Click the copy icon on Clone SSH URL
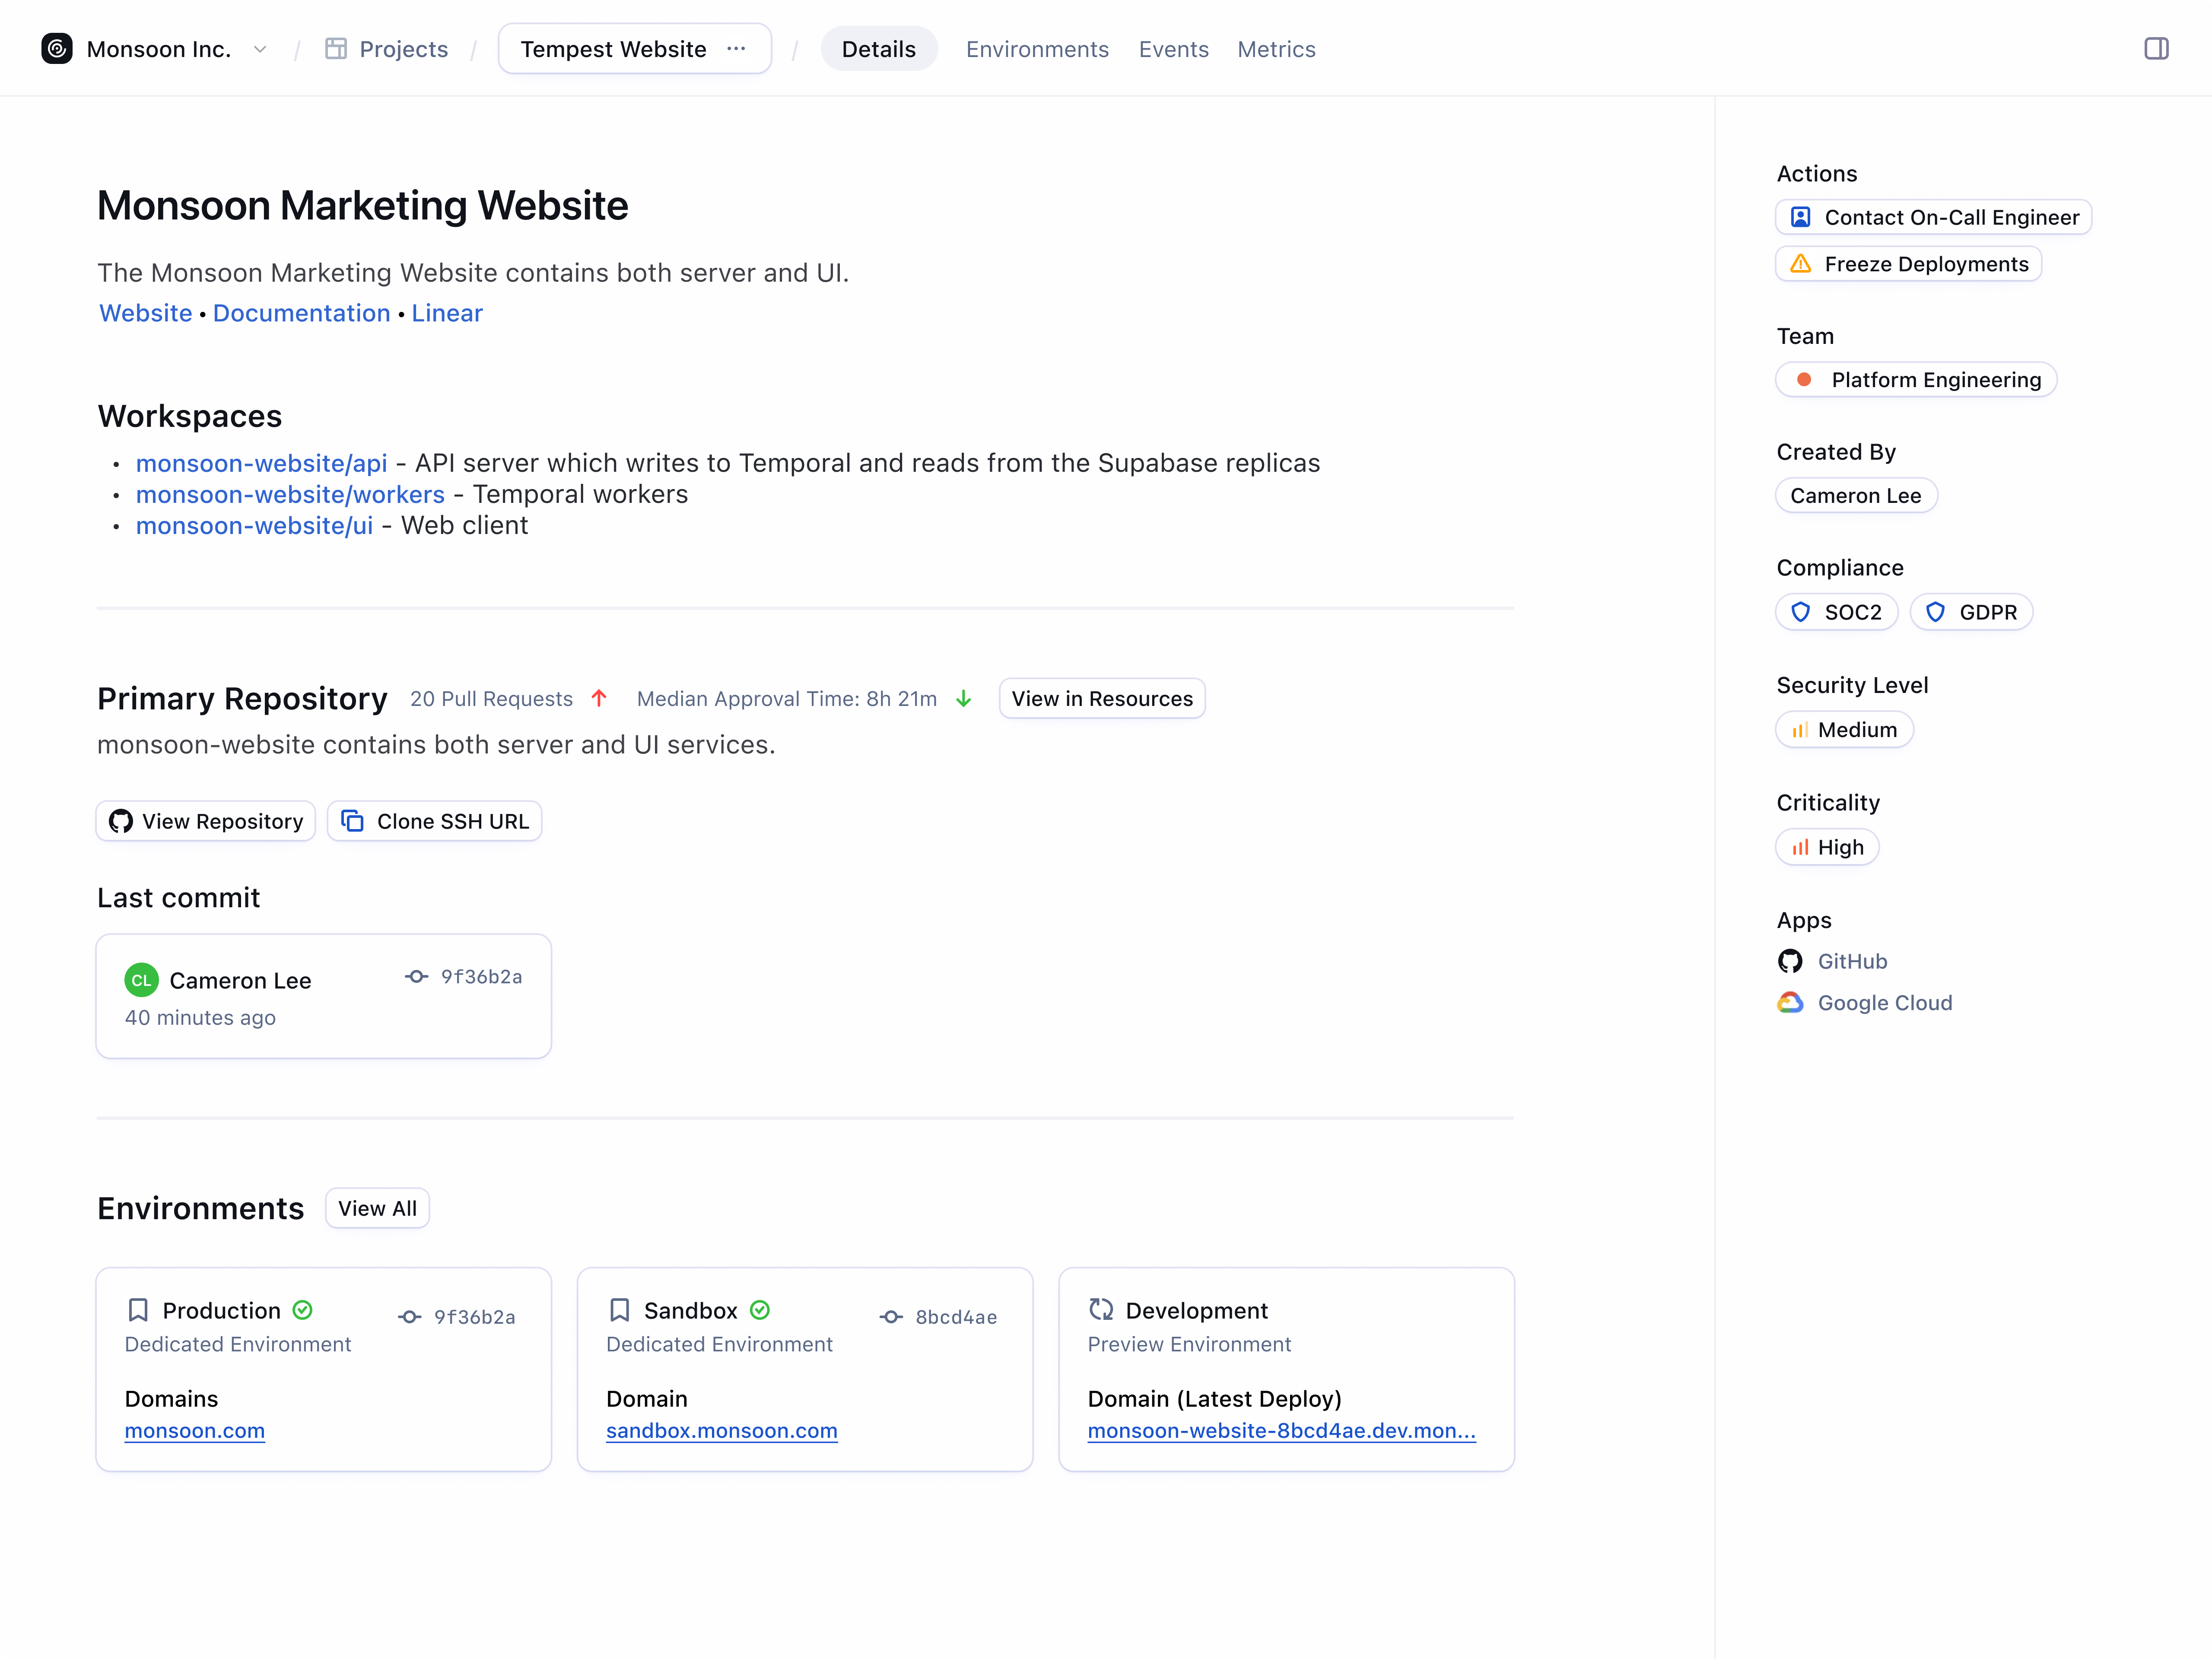 (352, 821)
